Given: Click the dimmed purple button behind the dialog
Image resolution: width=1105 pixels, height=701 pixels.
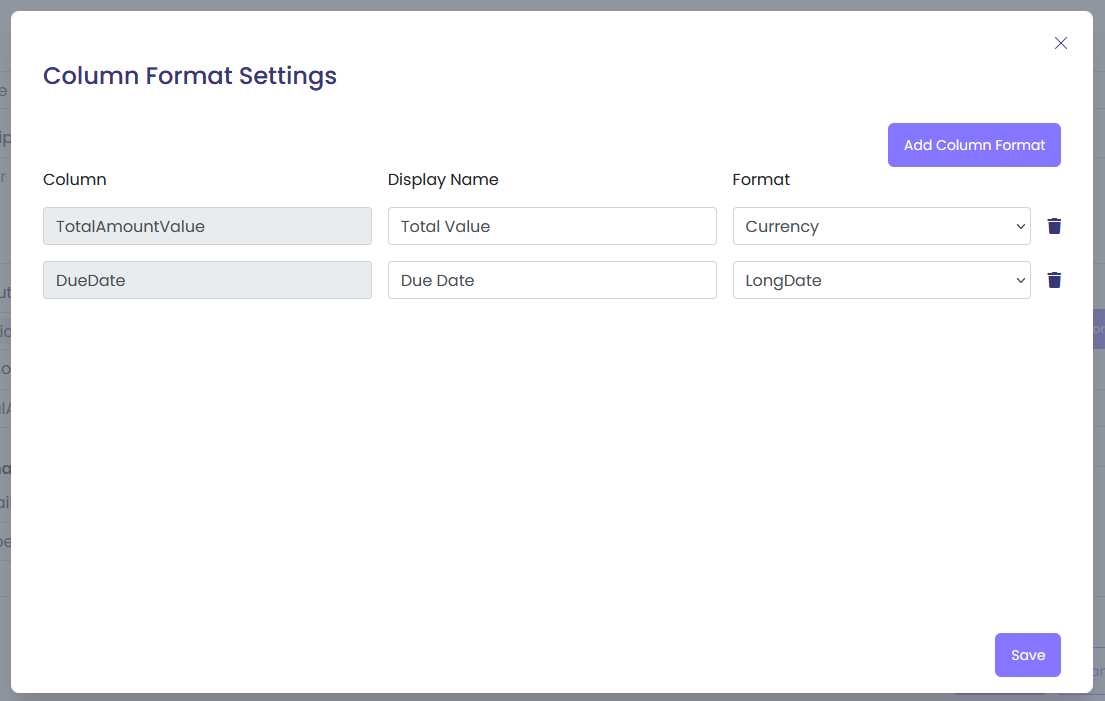Looking at the screenshot, I should click(1099, 328).
